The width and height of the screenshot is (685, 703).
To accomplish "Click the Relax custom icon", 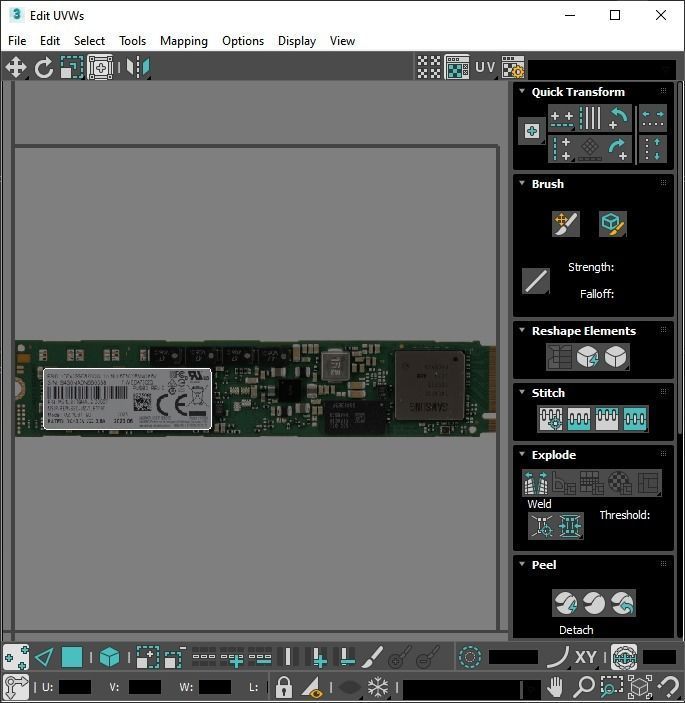I will (x=616, y=357).
